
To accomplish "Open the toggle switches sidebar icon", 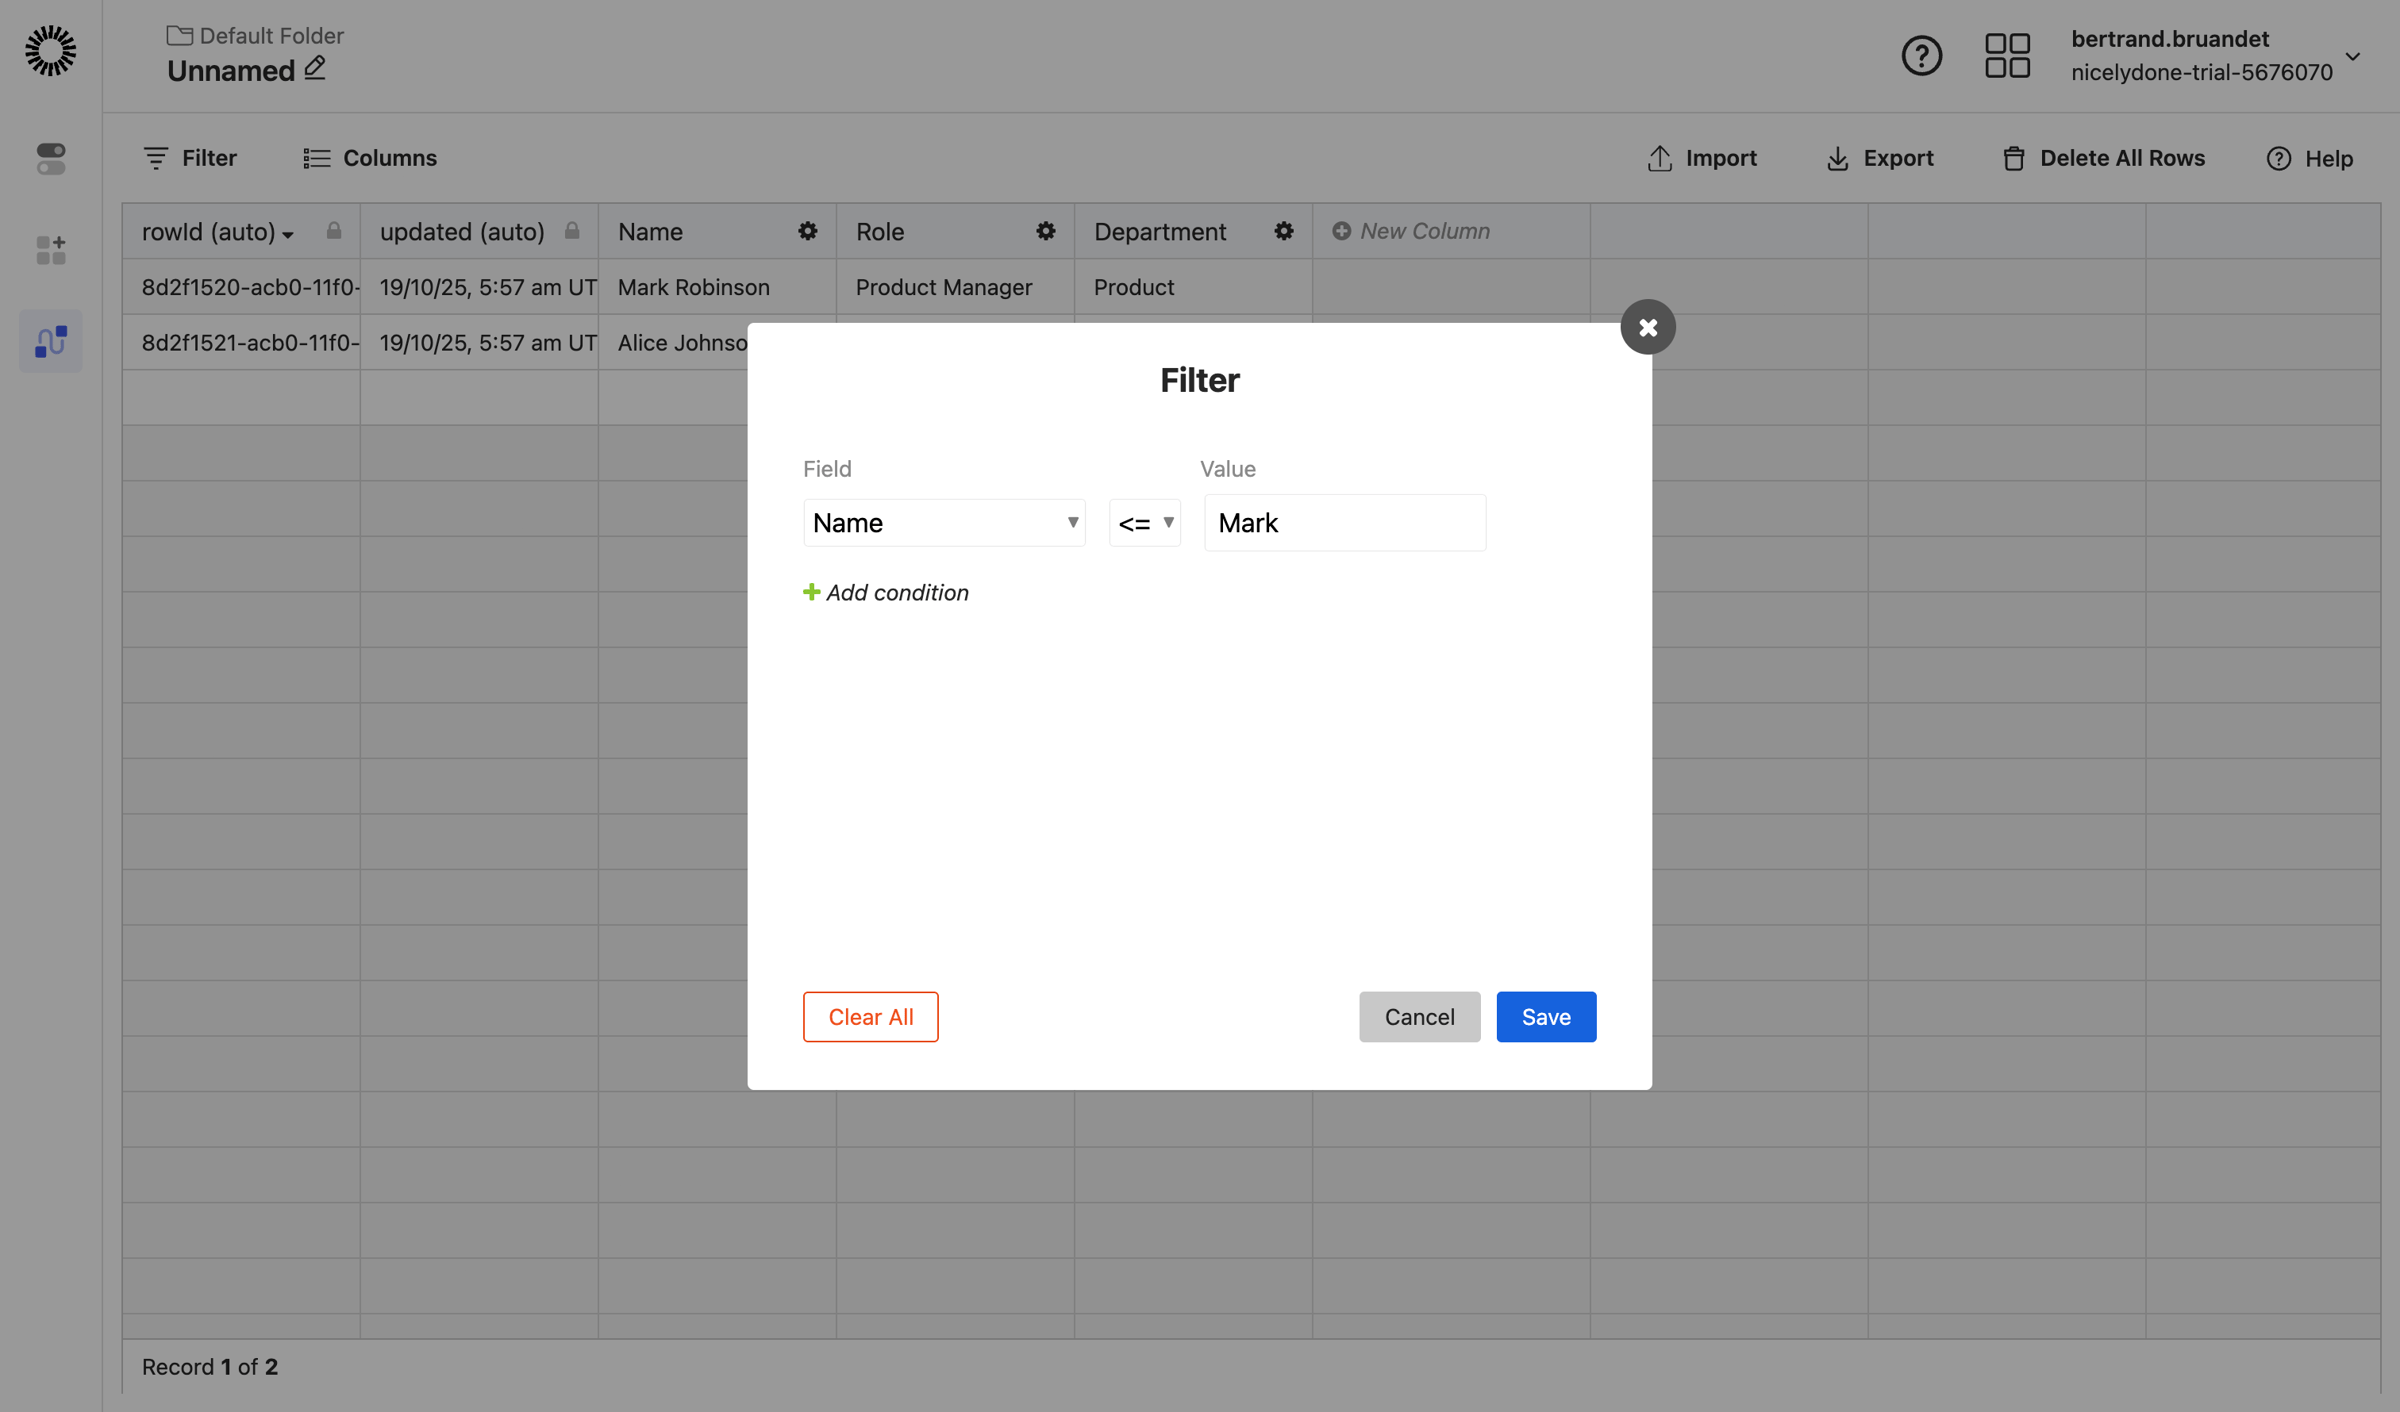I will click(51, 159).
